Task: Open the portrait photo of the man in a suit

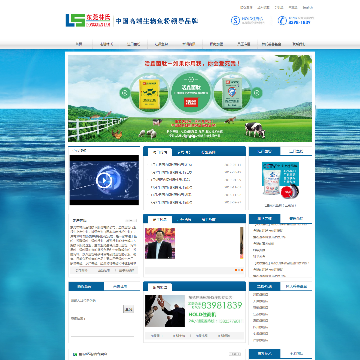Action: [x=160, y=243]
